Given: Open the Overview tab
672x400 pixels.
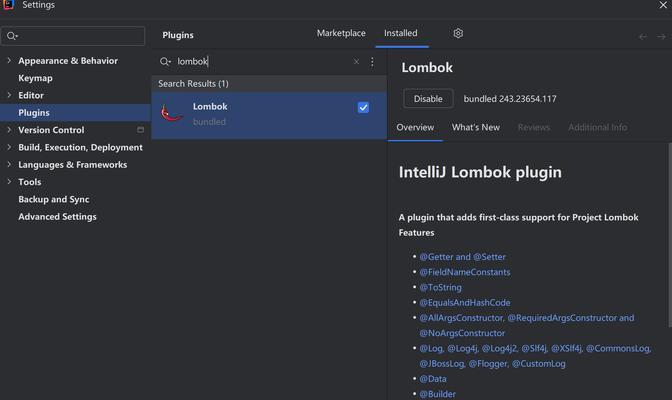Looking at the screenshot, I should [x=415, y=127].
